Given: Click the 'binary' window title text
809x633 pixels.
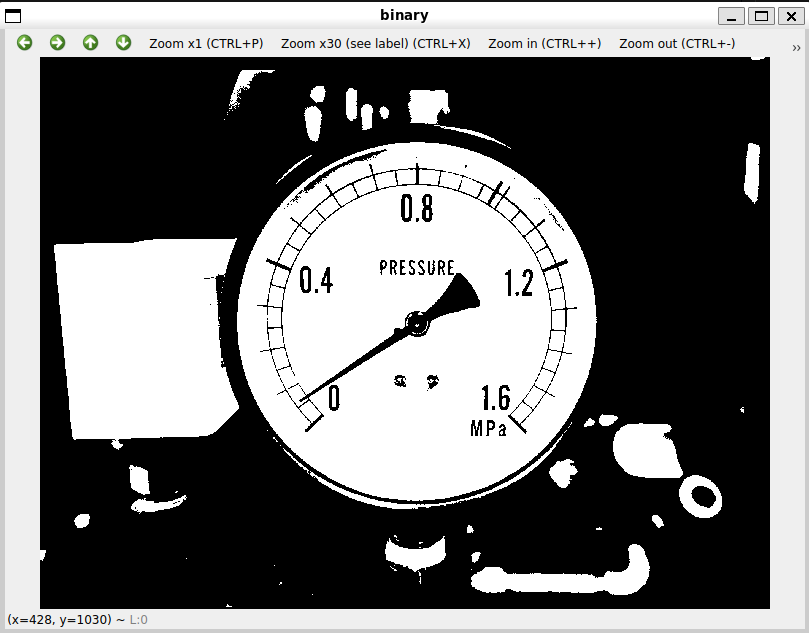Looking at the screenshot, I should [404, 15].
